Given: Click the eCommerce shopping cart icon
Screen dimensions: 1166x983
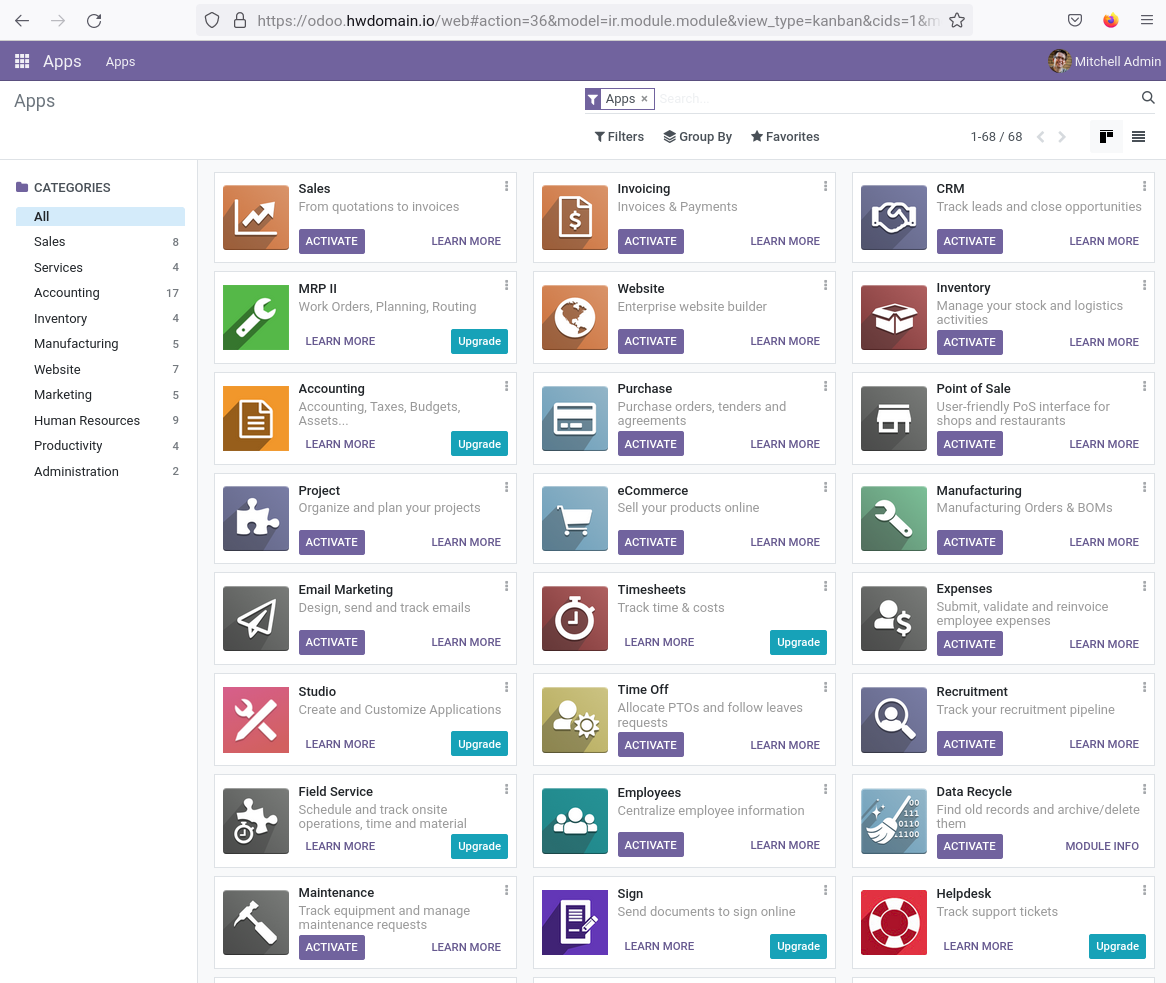Looking at the screenshot, I should click(x=575, y=518).
